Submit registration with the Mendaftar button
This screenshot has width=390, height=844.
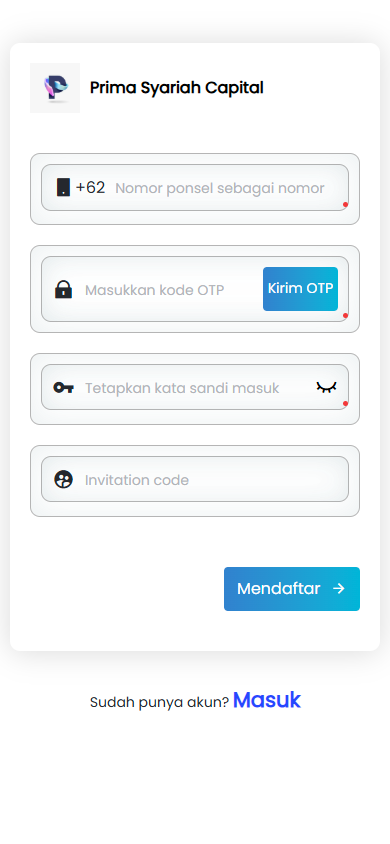pos(292,589)
